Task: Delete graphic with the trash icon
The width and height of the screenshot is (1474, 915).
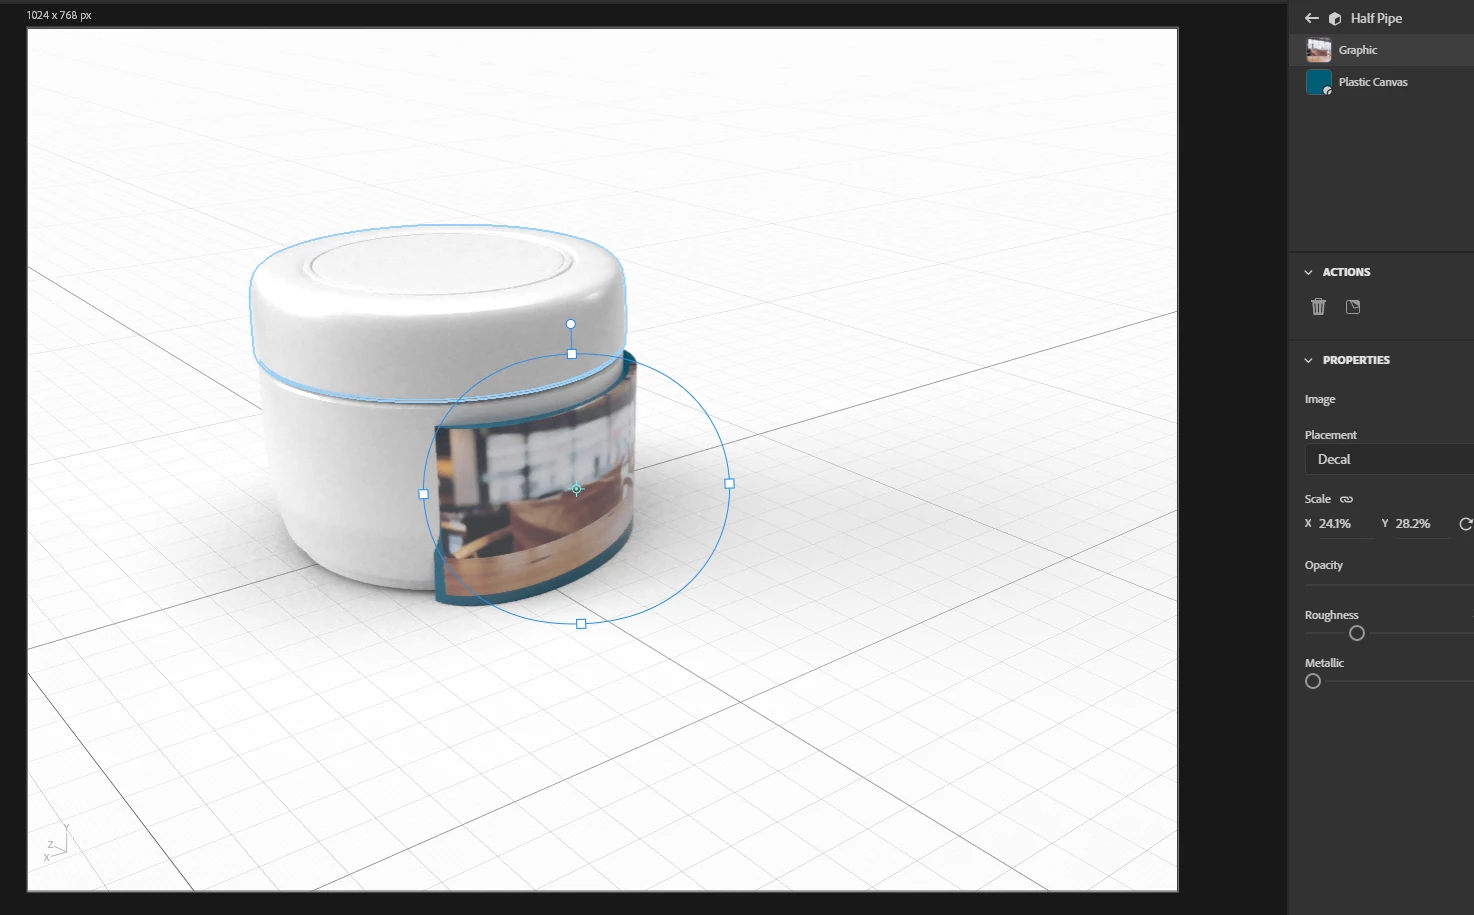Action: 1318,307
